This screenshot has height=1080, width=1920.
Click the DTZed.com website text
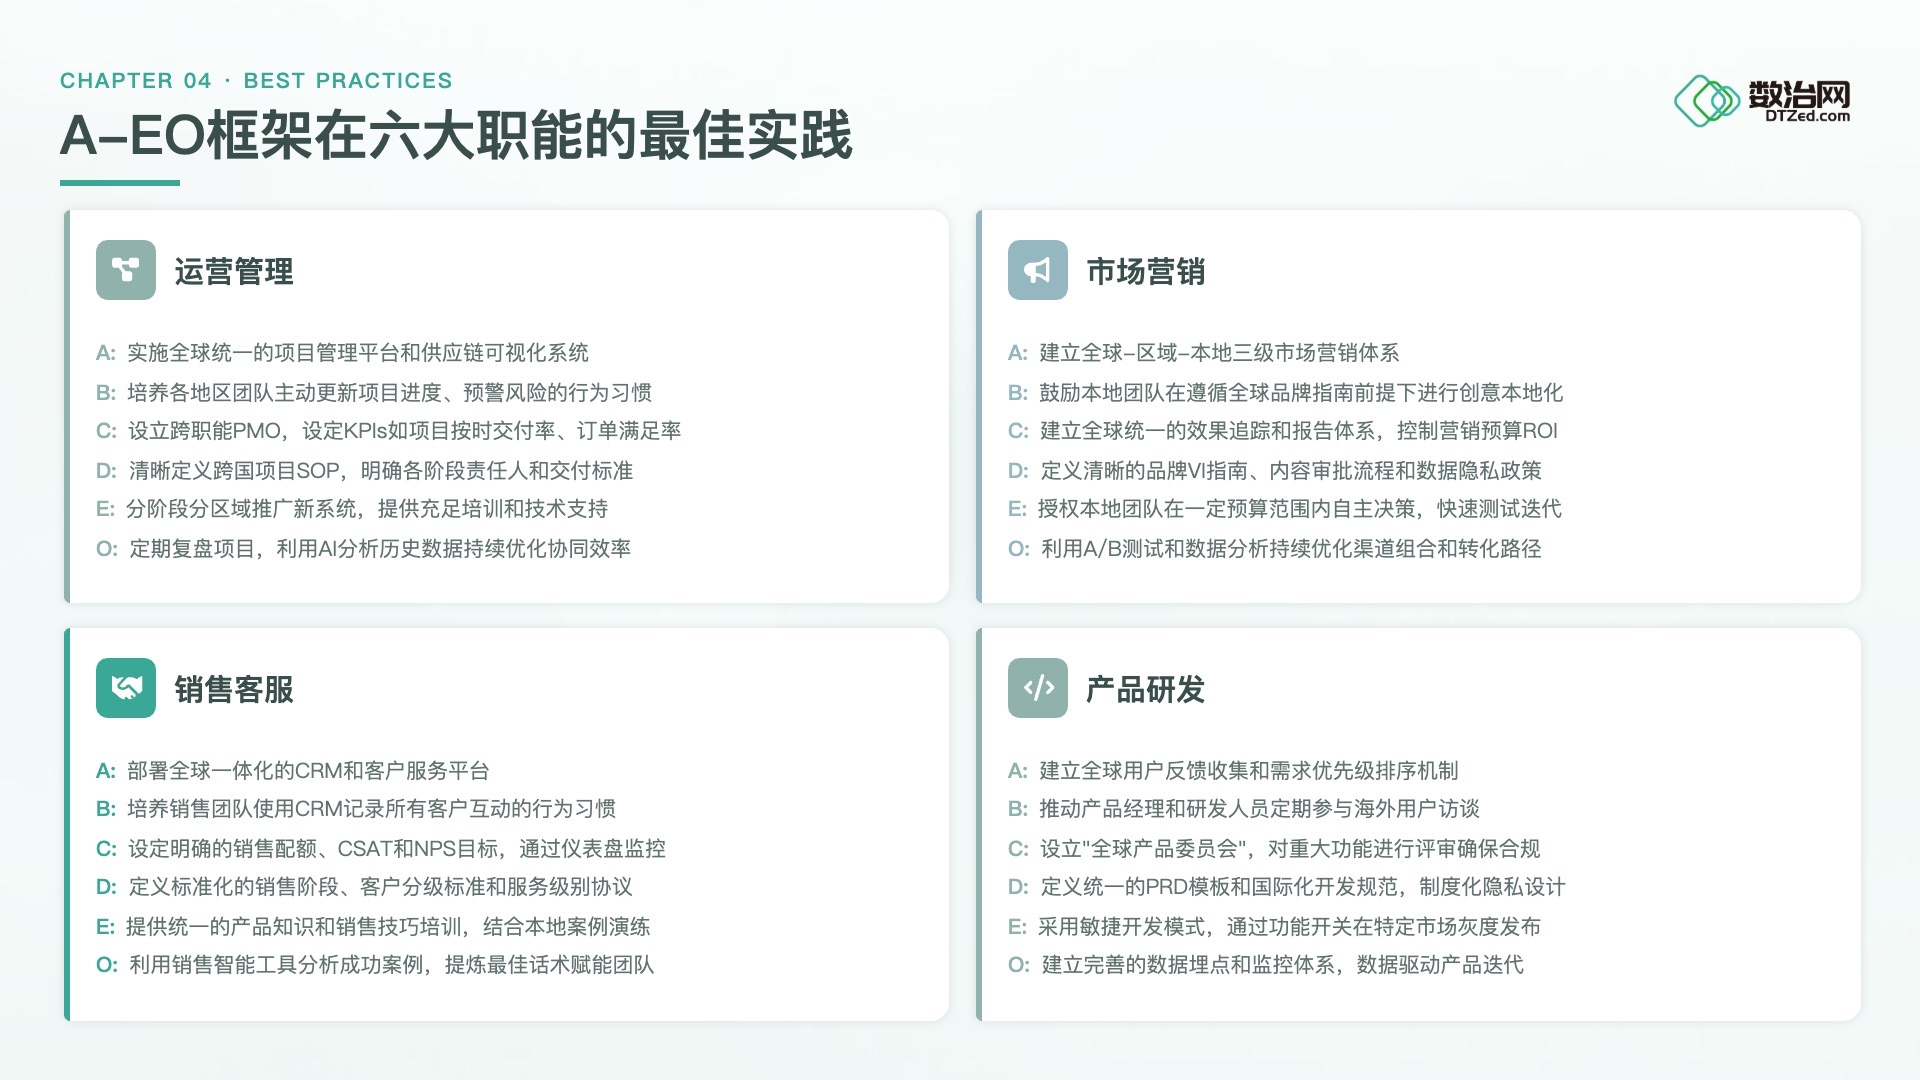coord(1807,116)
